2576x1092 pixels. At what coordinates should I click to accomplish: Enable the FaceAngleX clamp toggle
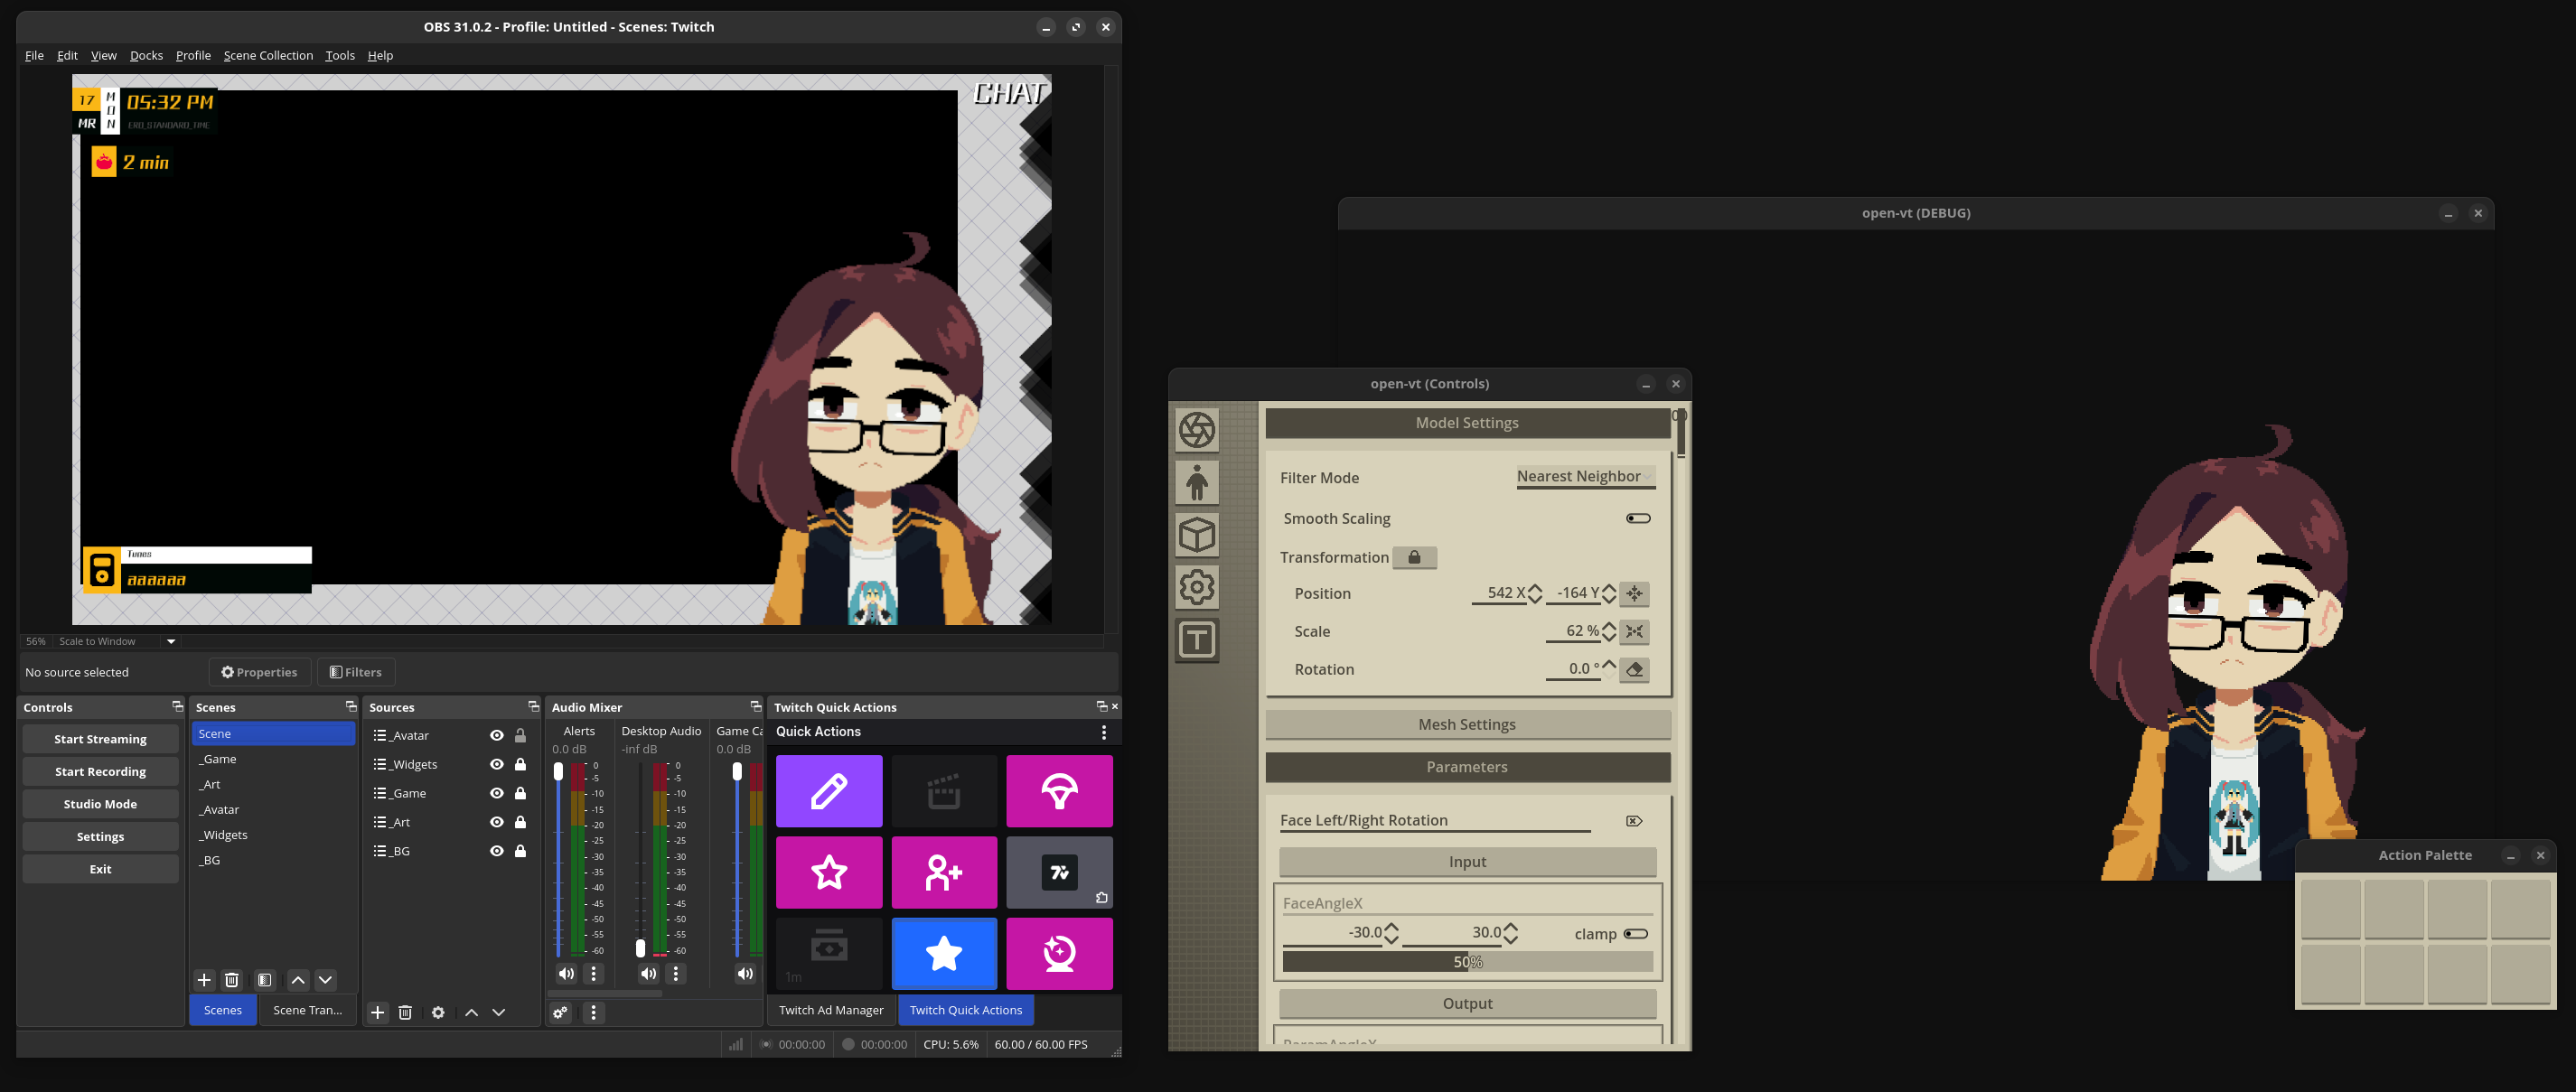pyautogui.click(x=1635, y=933)
